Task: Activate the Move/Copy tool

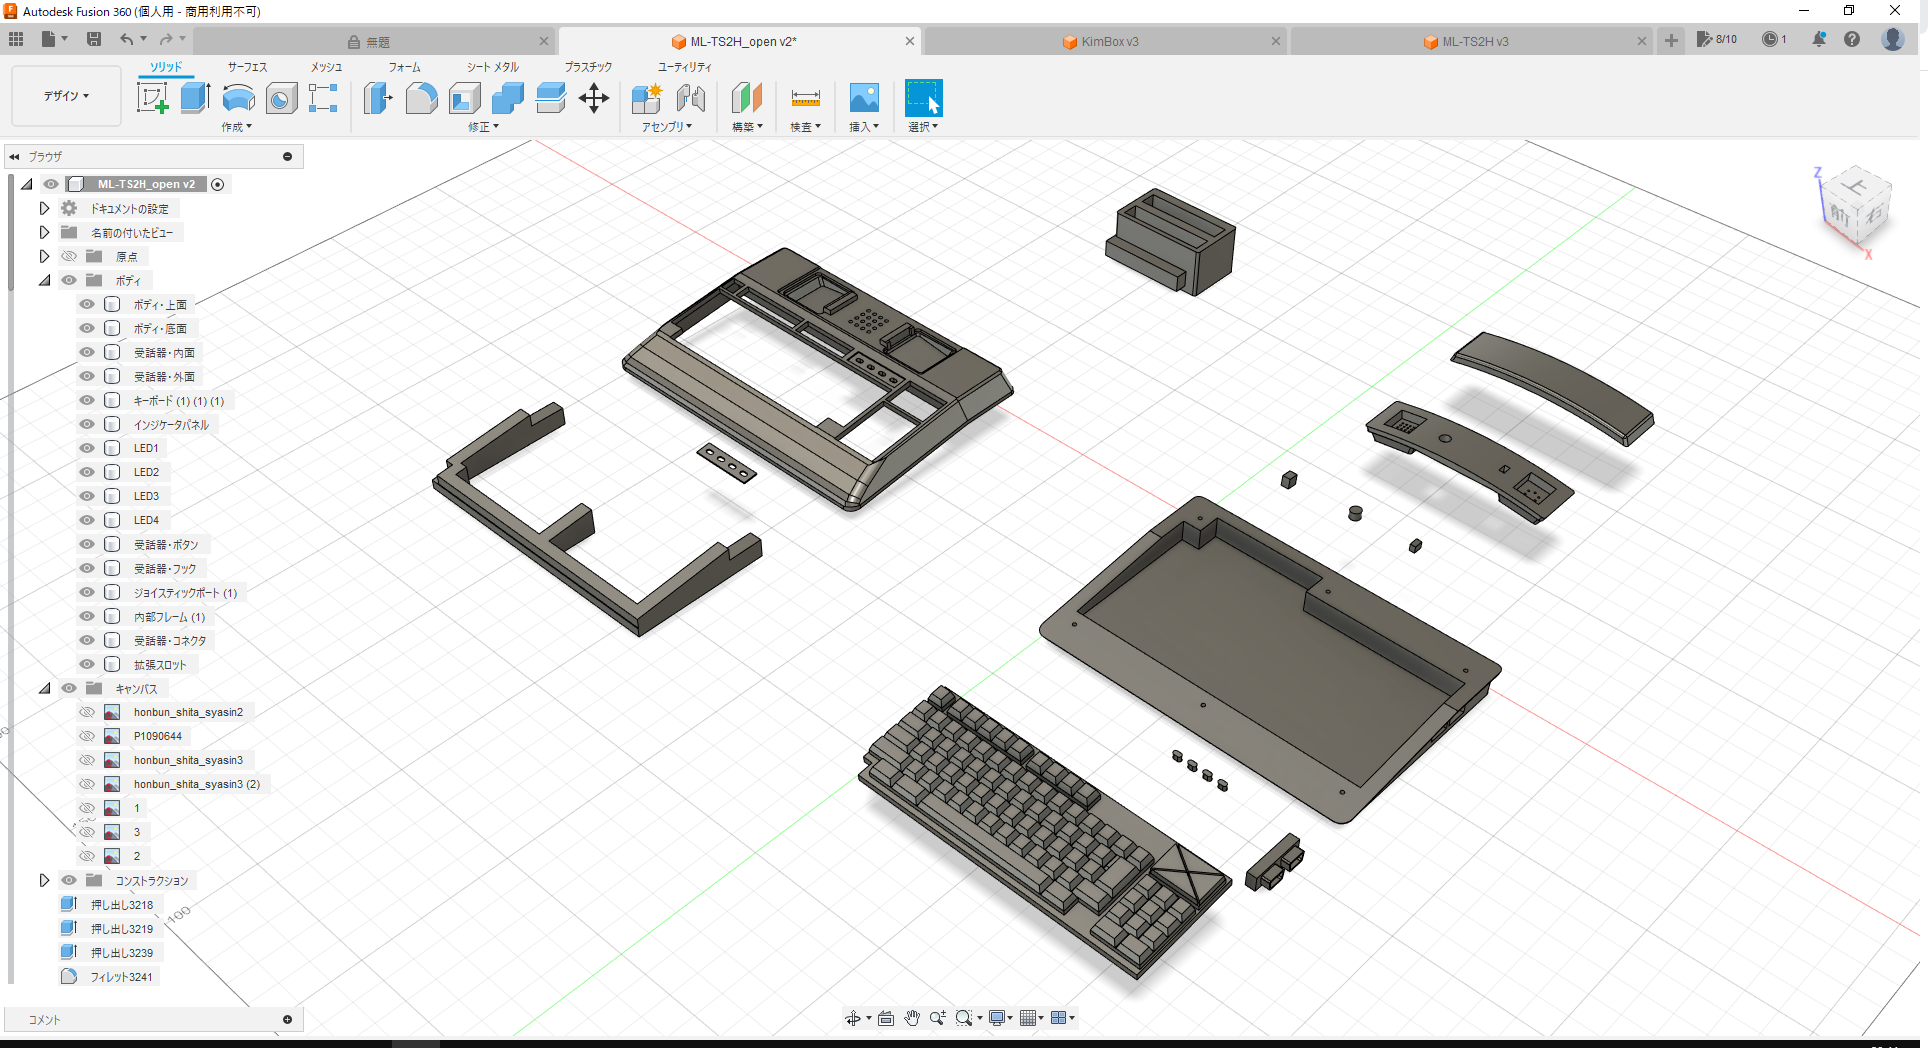Action: pos(594,98)
